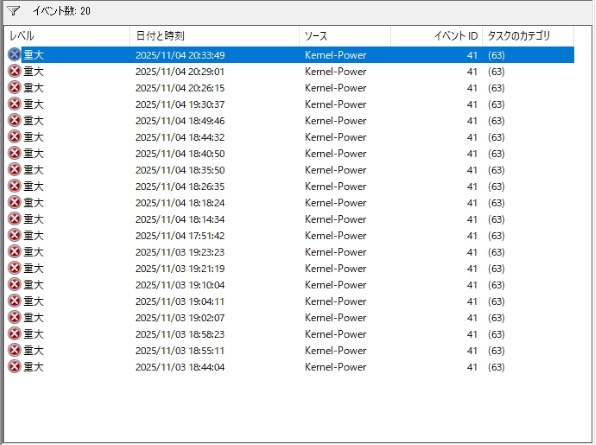Select the event dated 2025/11/03 19:02:07
This screenshot has height=445, width=596.
coord(290,318)
